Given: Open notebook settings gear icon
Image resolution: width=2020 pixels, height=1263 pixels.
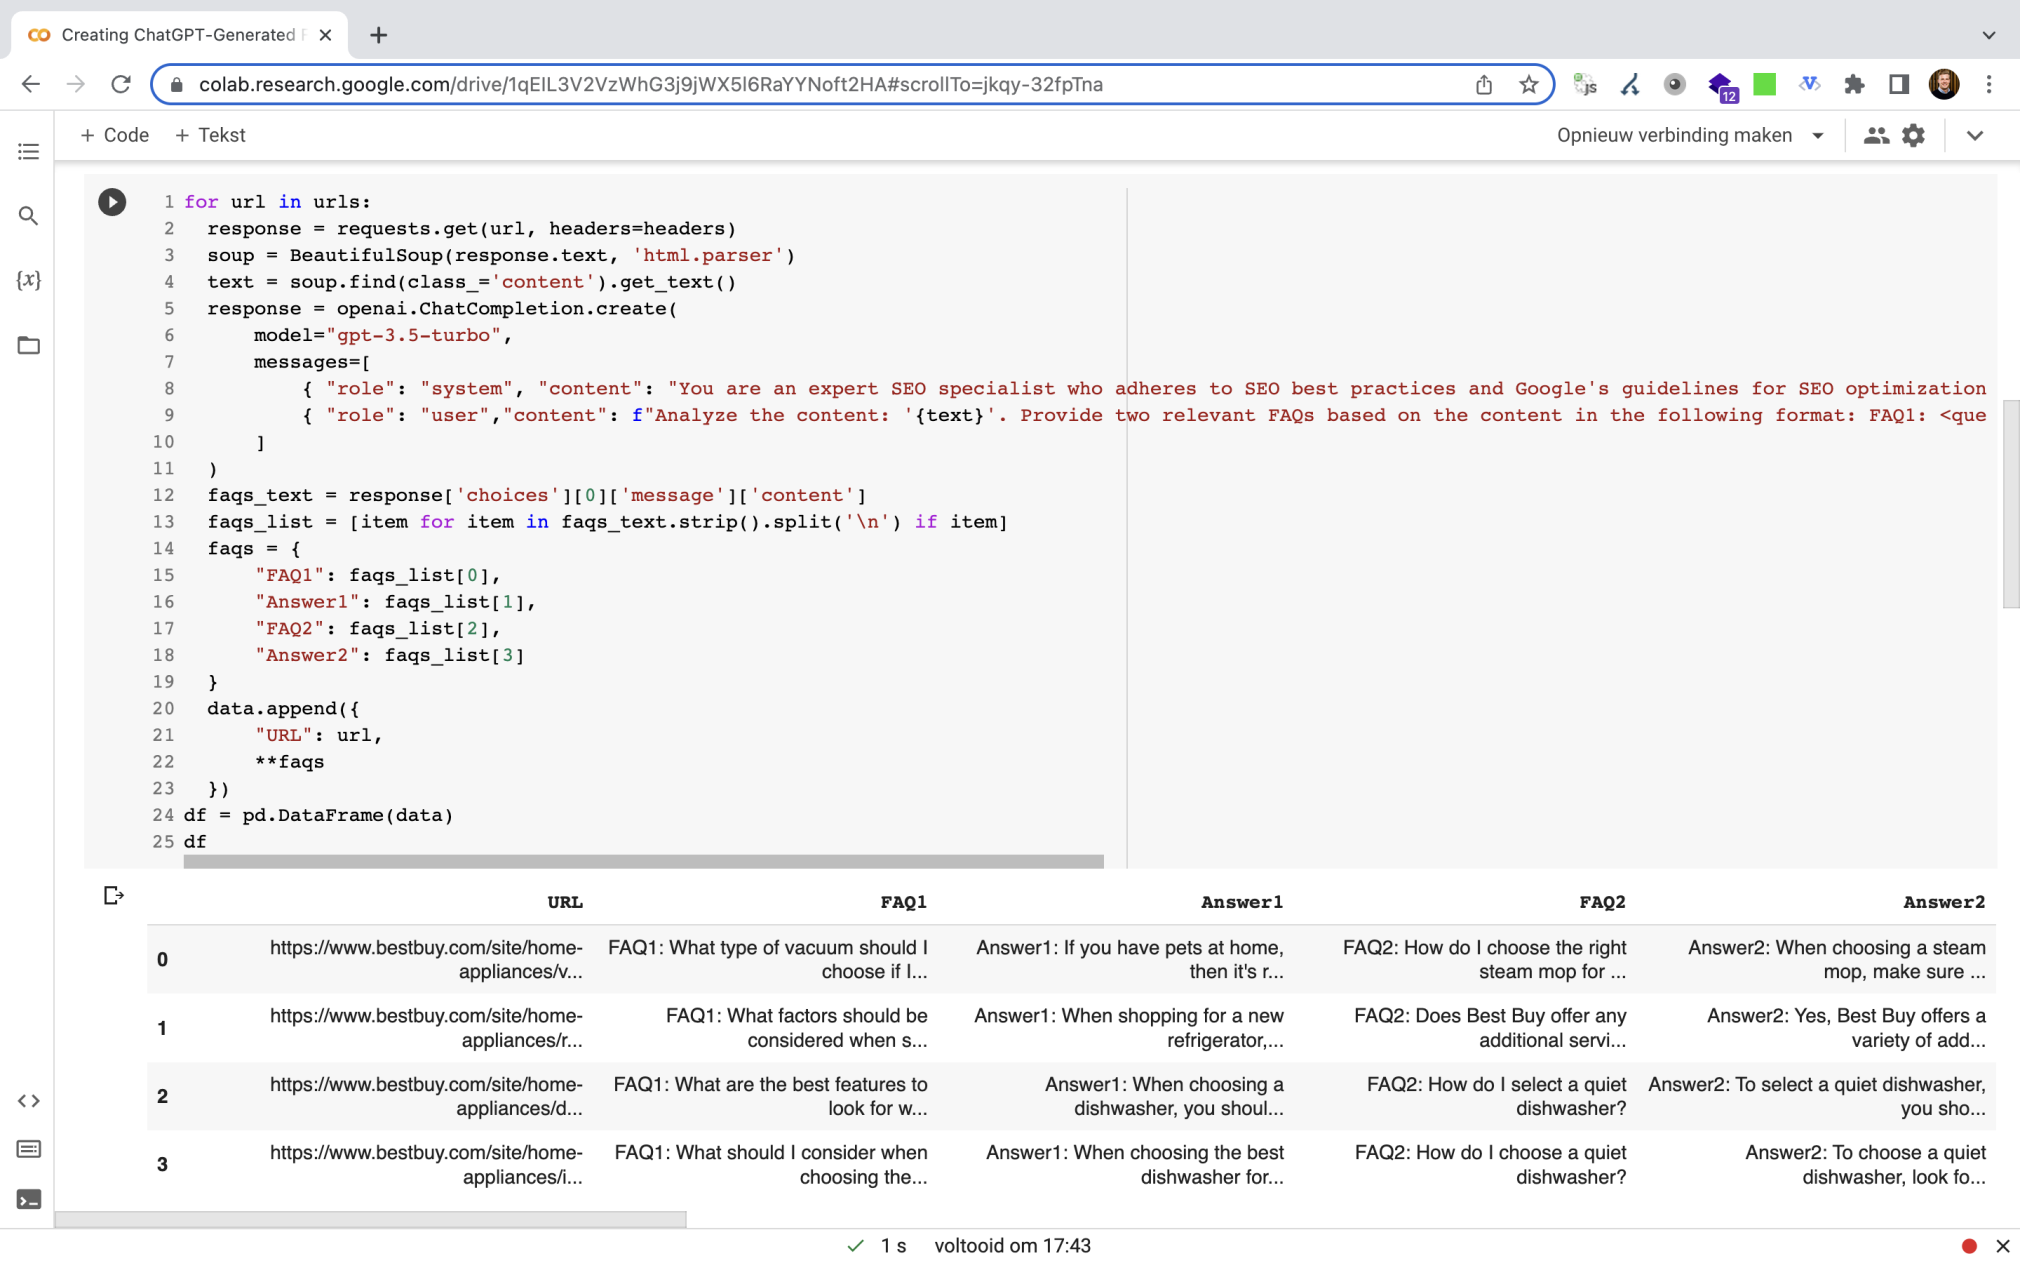Looking at the screenshot, I should point(1913,135).
